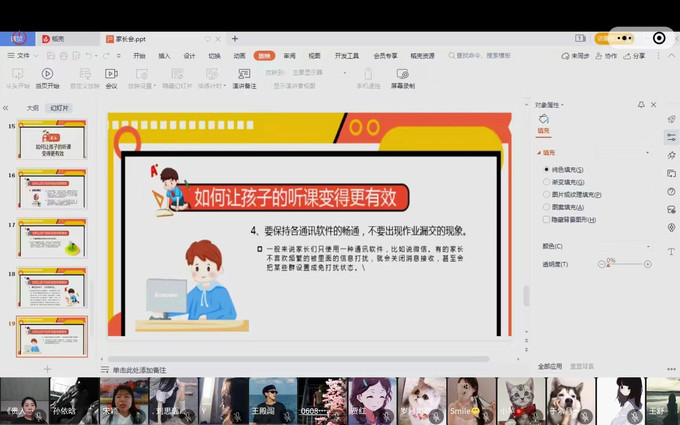Image resolution: width=680 pixels, height=425 pixels.
Task: Open the 对象属性 panel title dropdown
Action: (562, 105)
